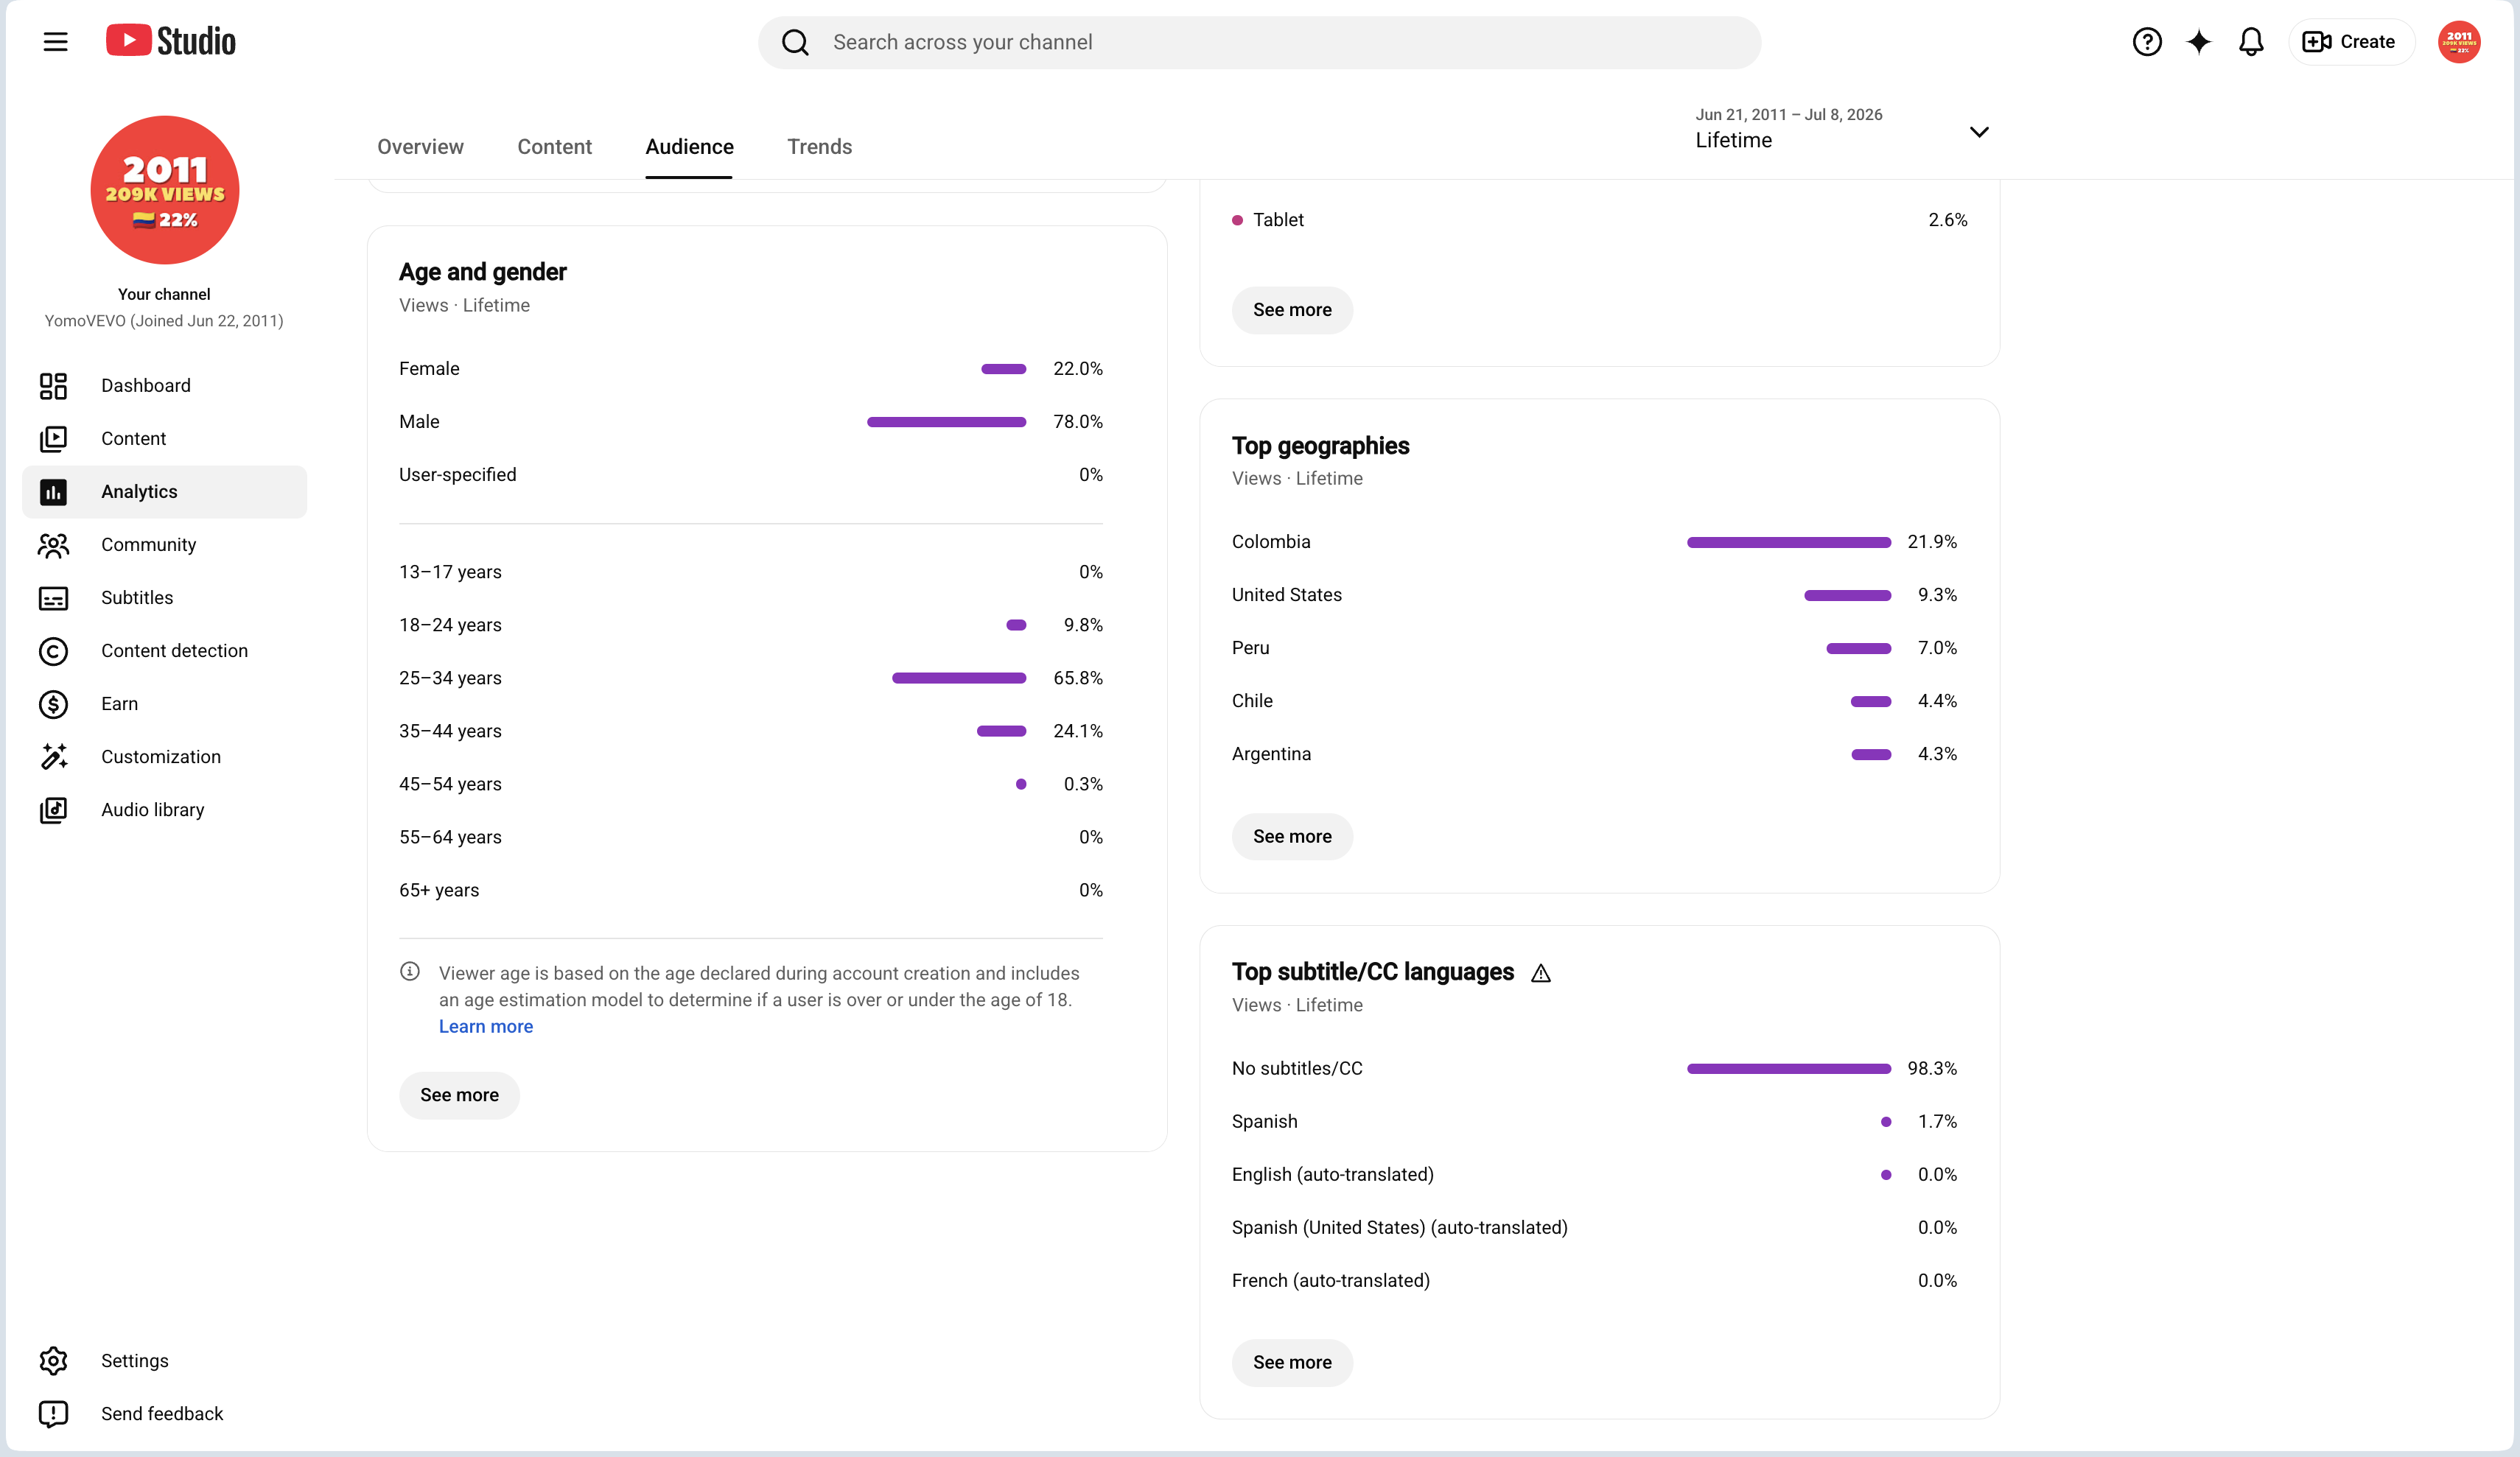Open the hamburger navigation menu

click(55, 42)
